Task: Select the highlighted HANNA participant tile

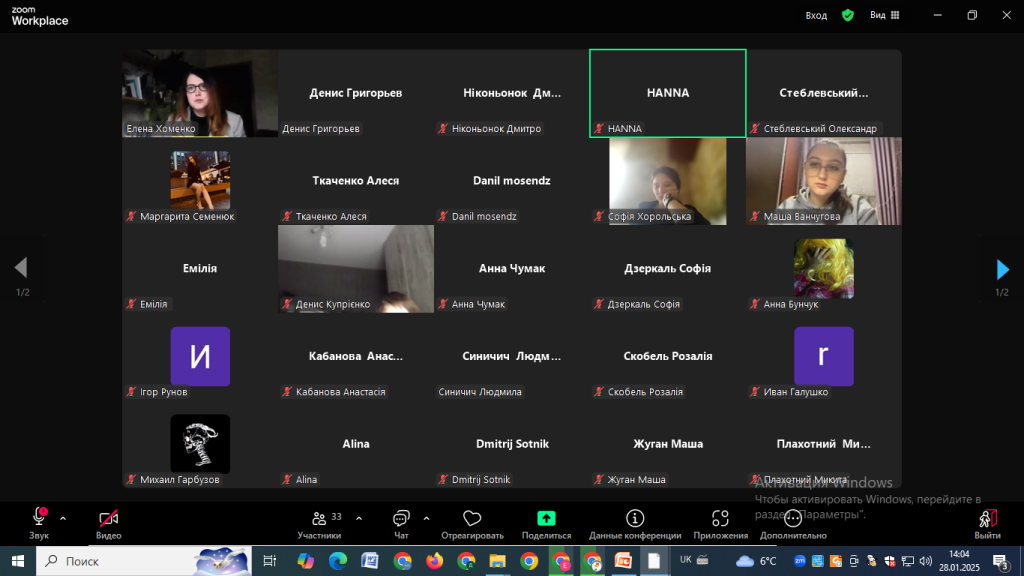Action: 668,93
